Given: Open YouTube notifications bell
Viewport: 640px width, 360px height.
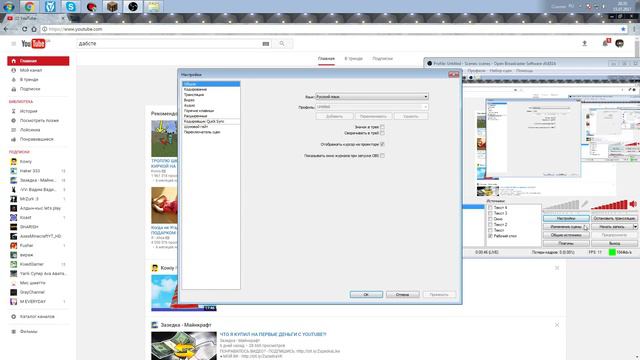Looking at the screenshot, I should pos(606,43).
